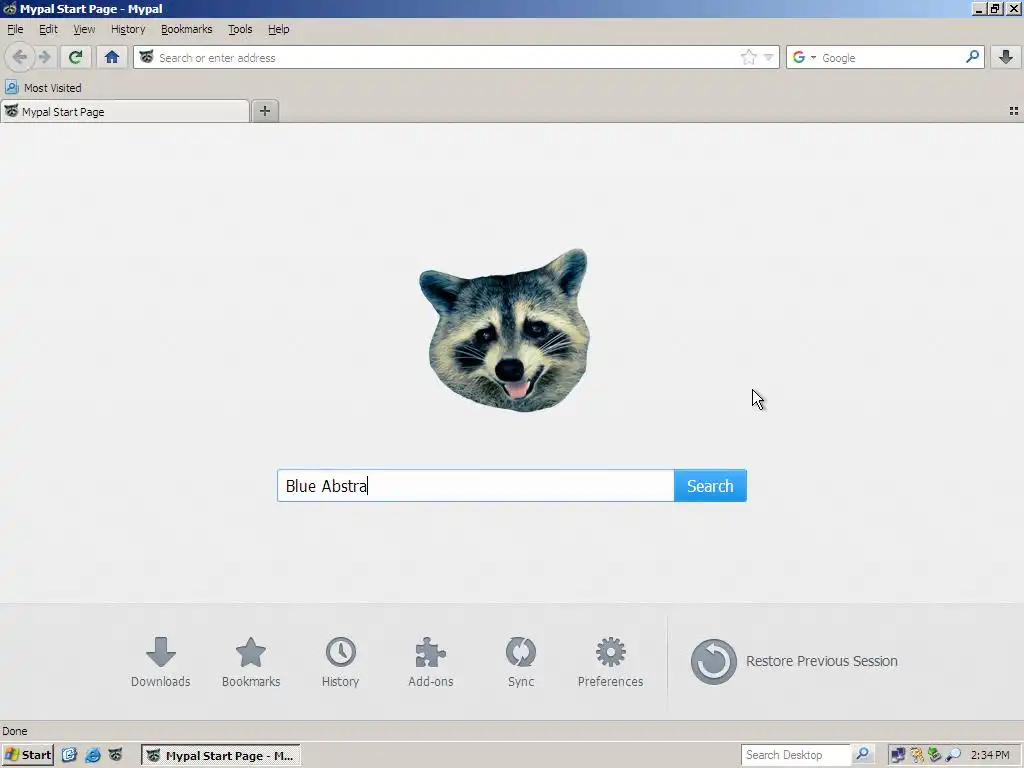Screen dimensions: 1024x768
Task: Open the Tools menu
Action: click(x=240, y=29)
